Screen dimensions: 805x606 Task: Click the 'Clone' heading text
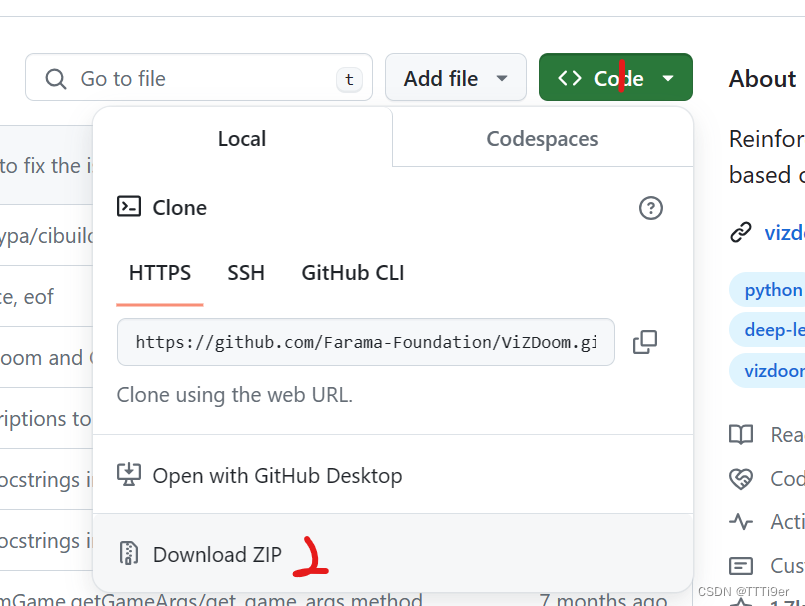[x=180, y=208]
